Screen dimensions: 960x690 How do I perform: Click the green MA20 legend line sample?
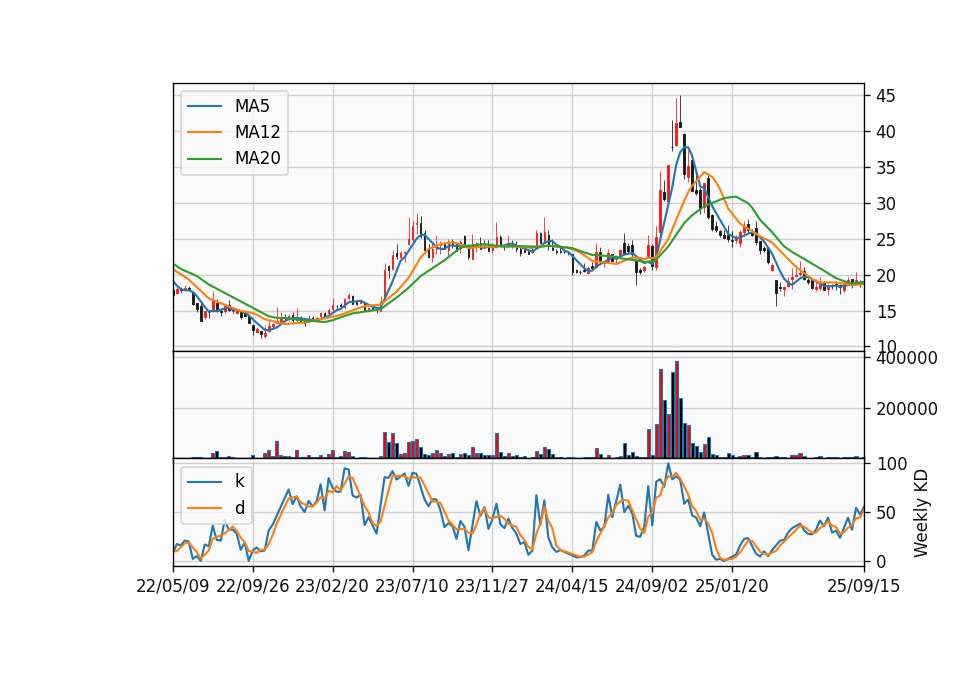(204, 158)
